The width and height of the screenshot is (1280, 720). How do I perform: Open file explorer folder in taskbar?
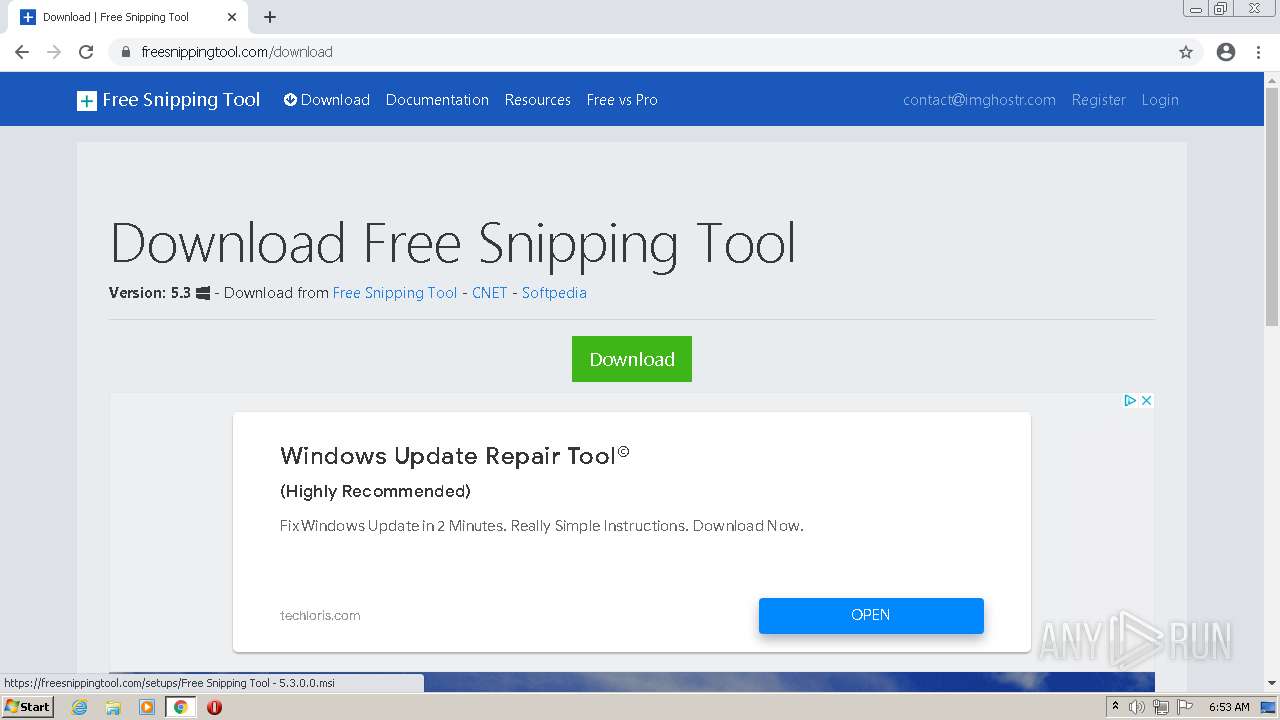click(x=113, y=707)
